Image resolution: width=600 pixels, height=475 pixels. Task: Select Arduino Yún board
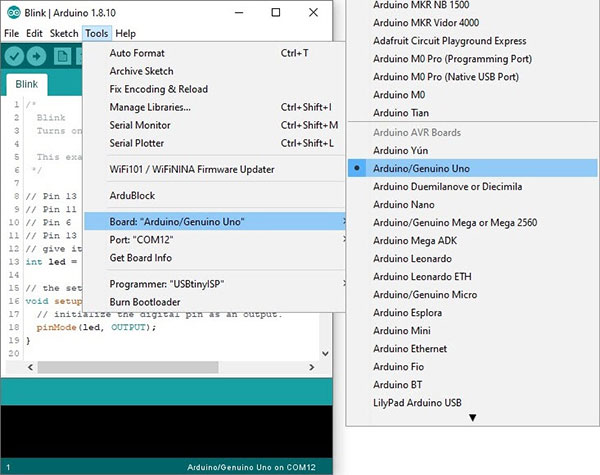click(x=473, y=150)
